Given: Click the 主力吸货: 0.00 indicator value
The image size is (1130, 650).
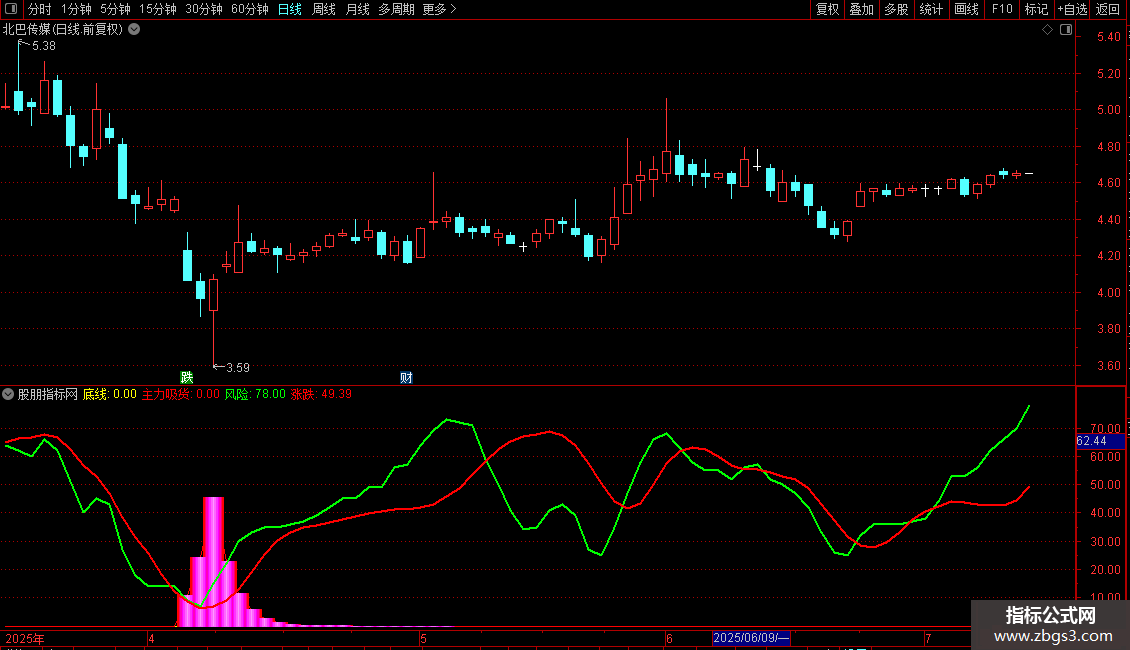Looking at the screenshot, I should 180,394.
